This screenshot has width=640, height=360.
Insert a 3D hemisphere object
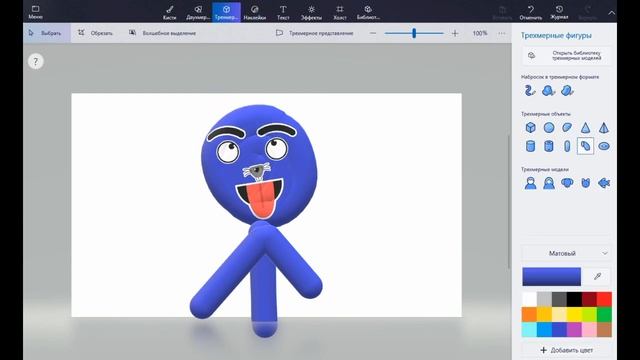[x=567, y=128]
